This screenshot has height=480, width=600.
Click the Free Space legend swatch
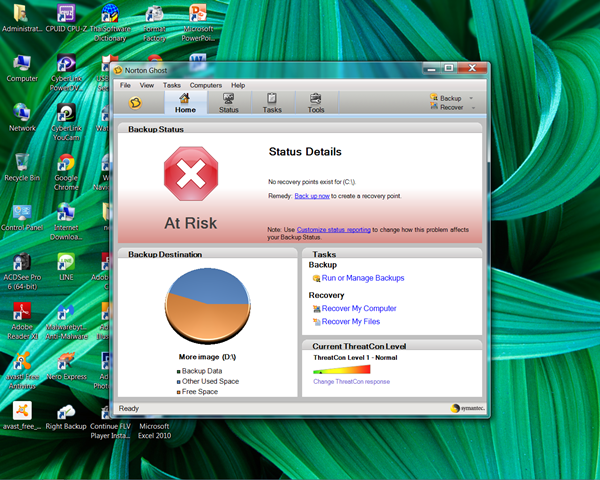(178, 392)
